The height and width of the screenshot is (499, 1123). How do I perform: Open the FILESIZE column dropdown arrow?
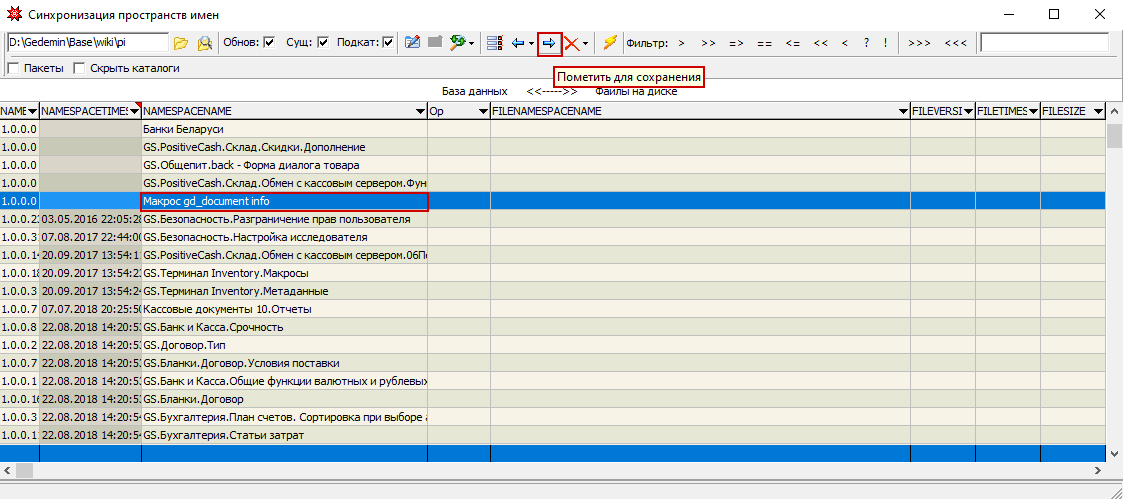1098,111
